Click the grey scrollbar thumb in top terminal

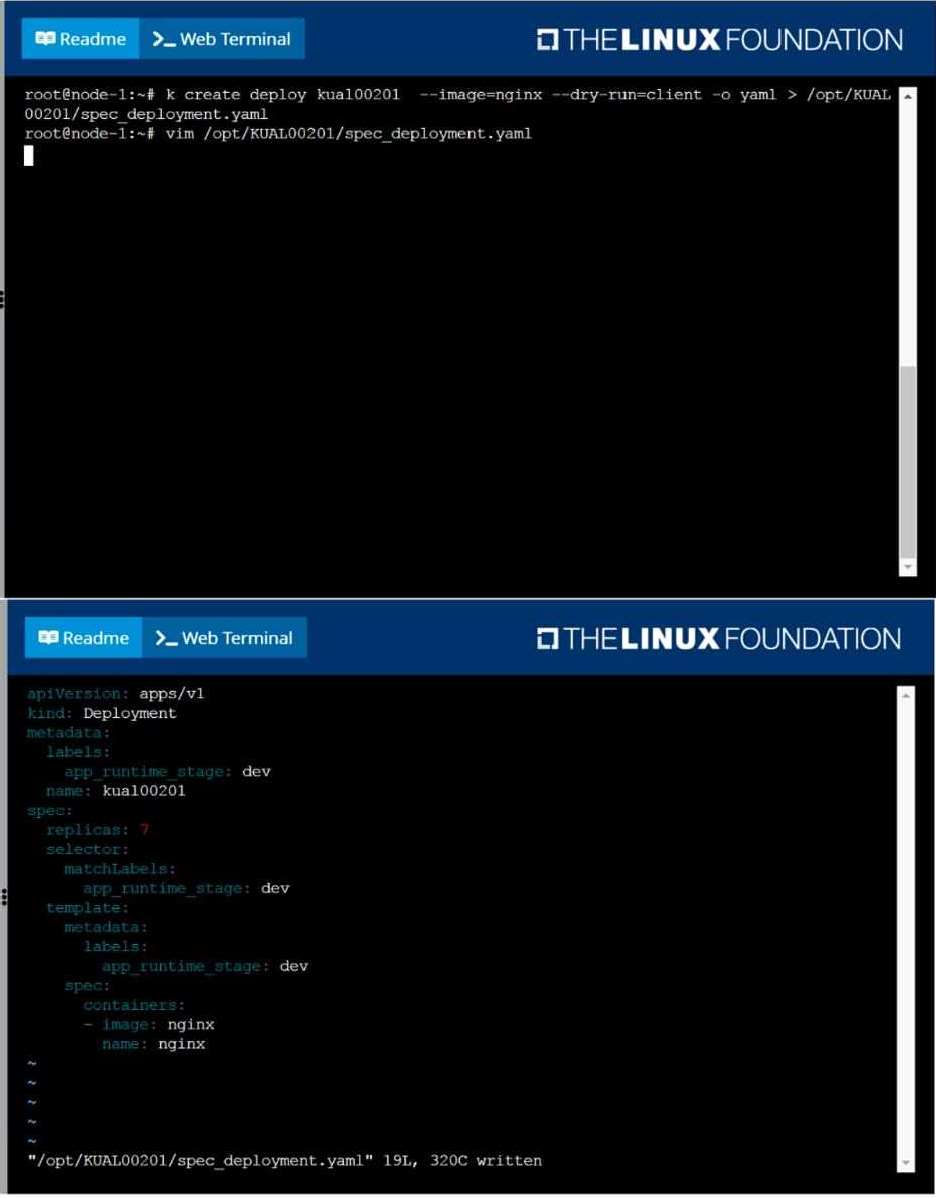point(908,462)
